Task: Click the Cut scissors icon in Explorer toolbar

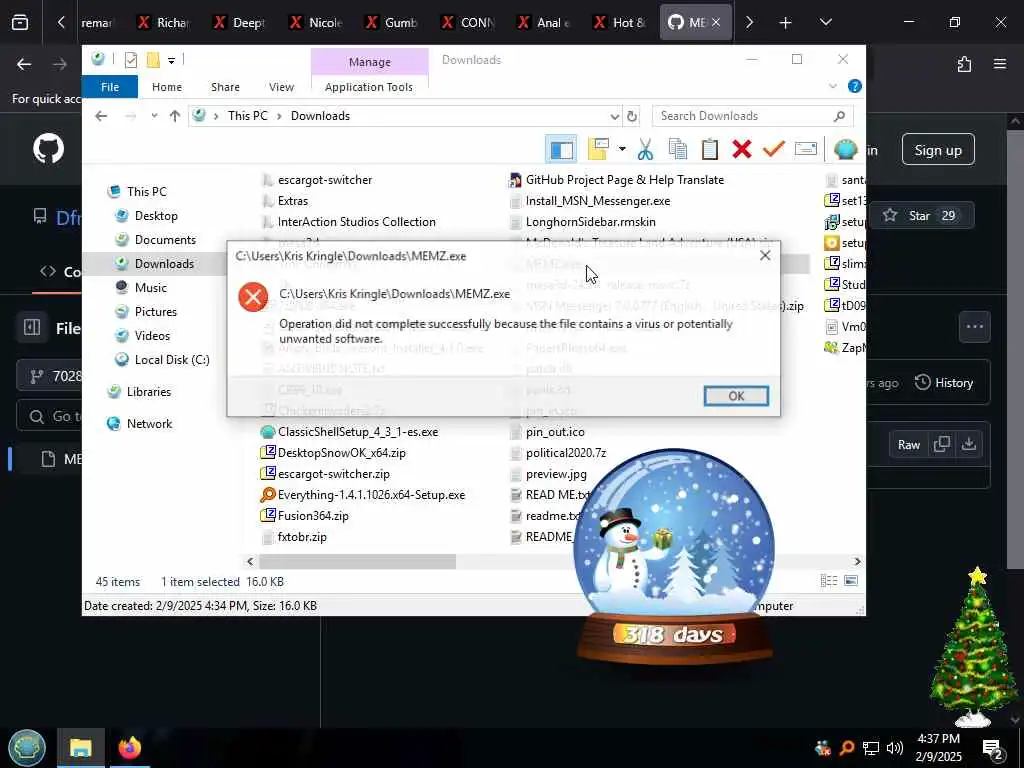Action: 645,150
